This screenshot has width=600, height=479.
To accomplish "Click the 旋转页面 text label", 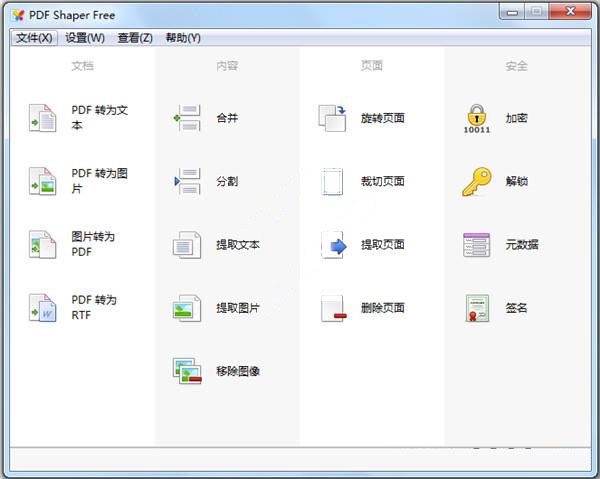I will 383,118.
